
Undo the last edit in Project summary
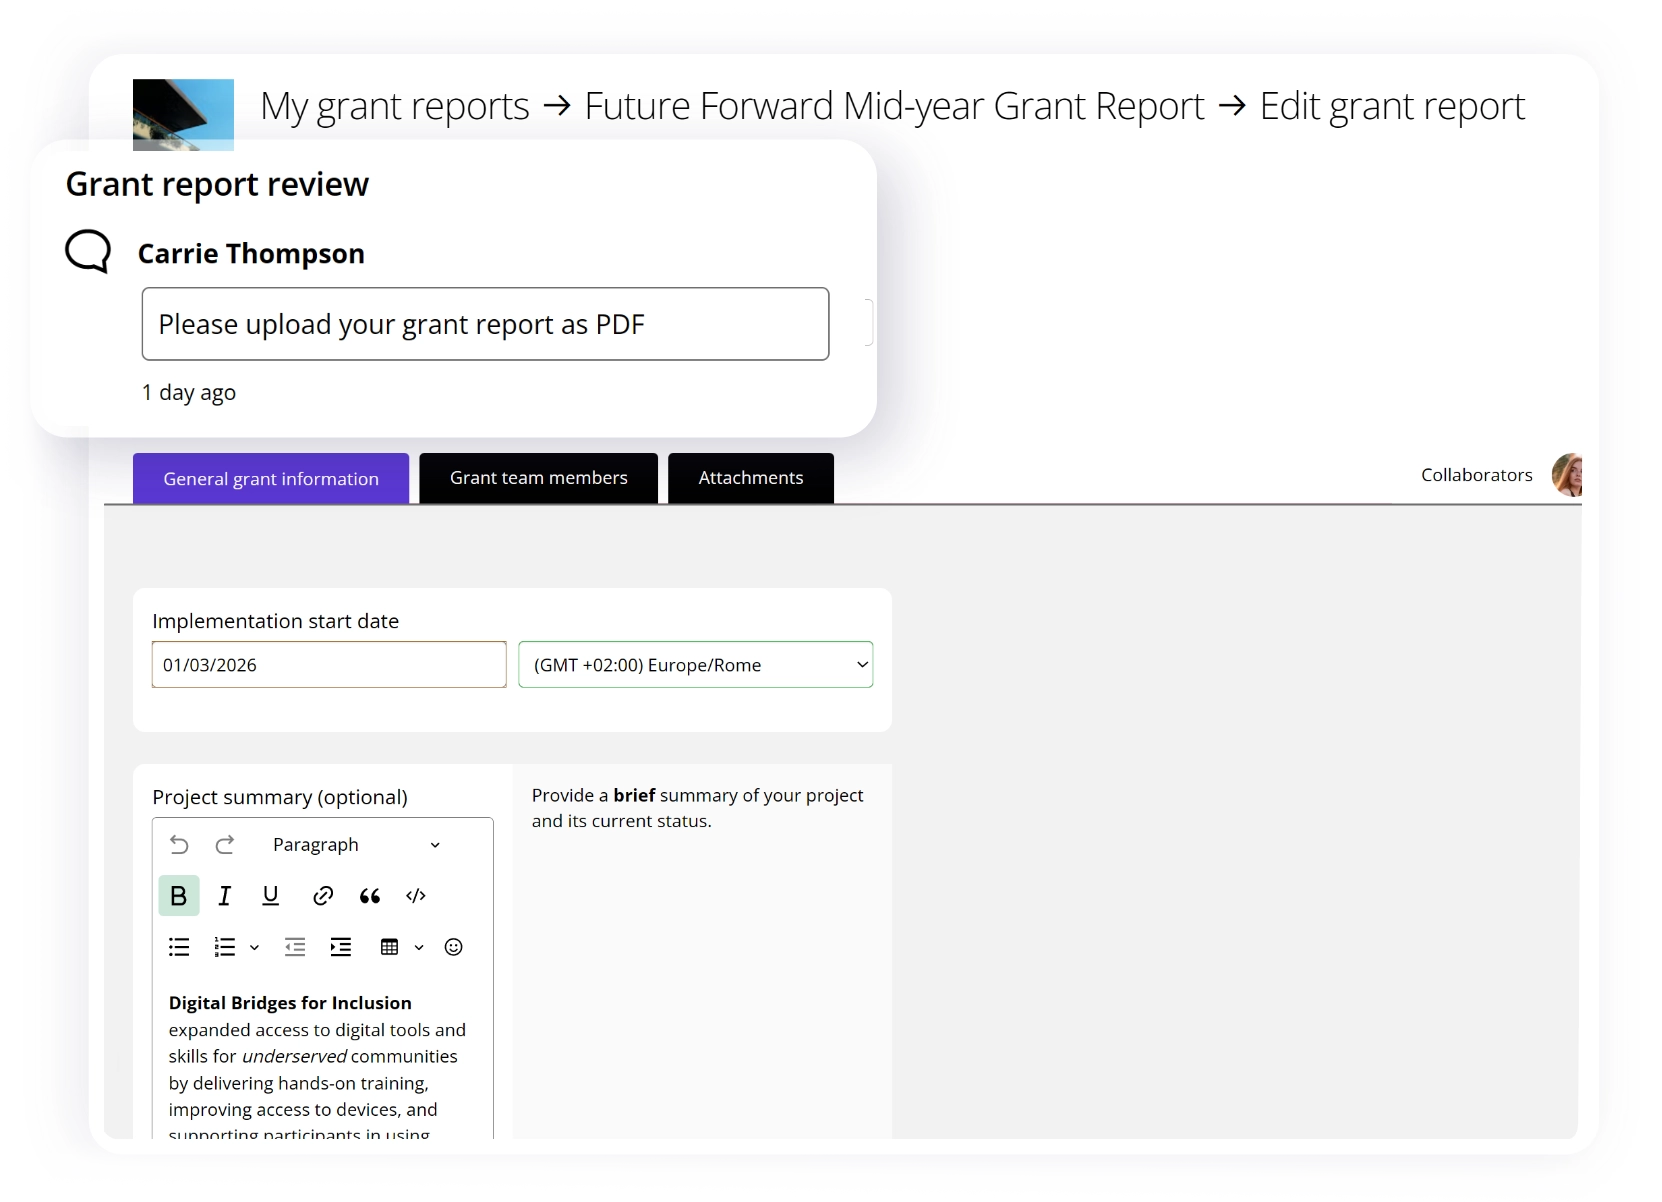point(179,845)
